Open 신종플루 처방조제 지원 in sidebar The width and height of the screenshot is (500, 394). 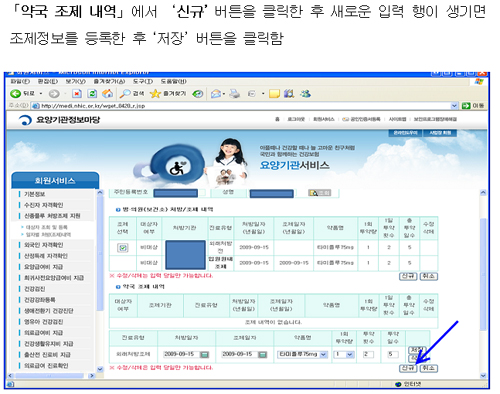tap(52, 216)
